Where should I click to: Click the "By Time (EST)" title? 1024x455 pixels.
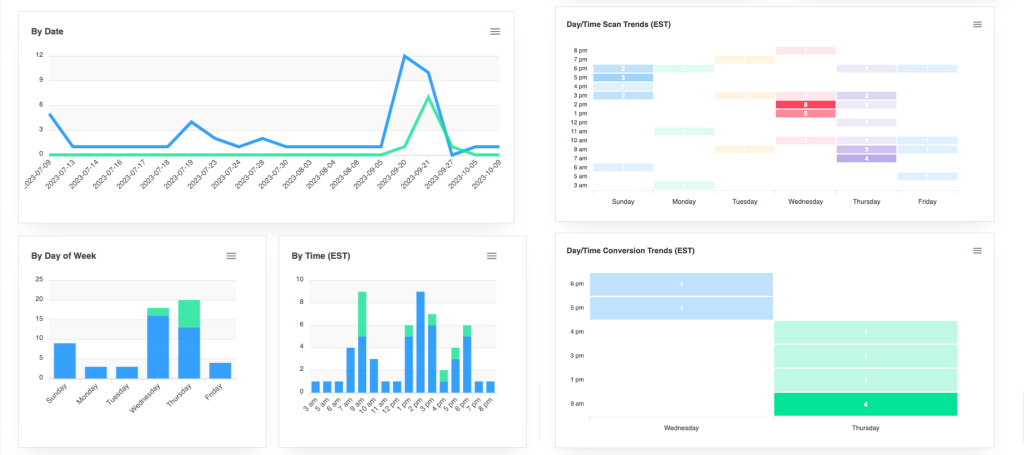pyautogui.click(x=321, y=256)
